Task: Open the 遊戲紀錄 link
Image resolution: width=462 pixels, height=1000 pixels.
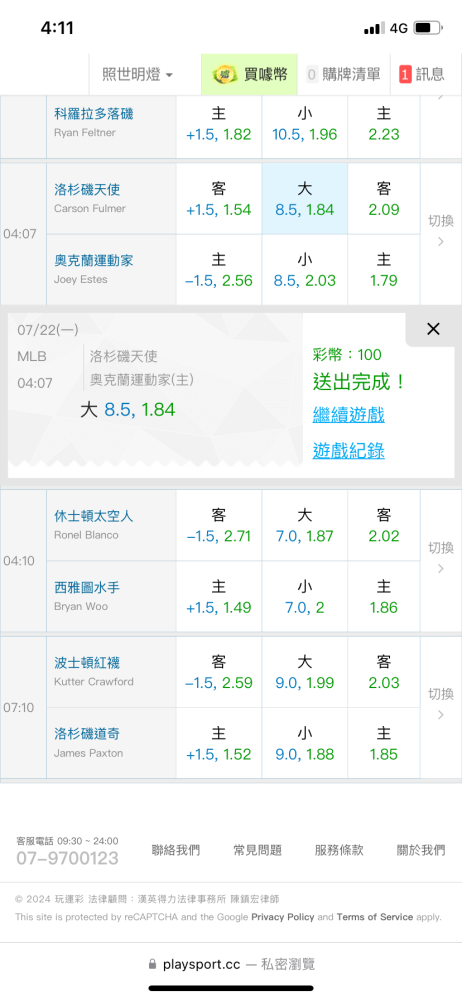Action: (348, 451)
